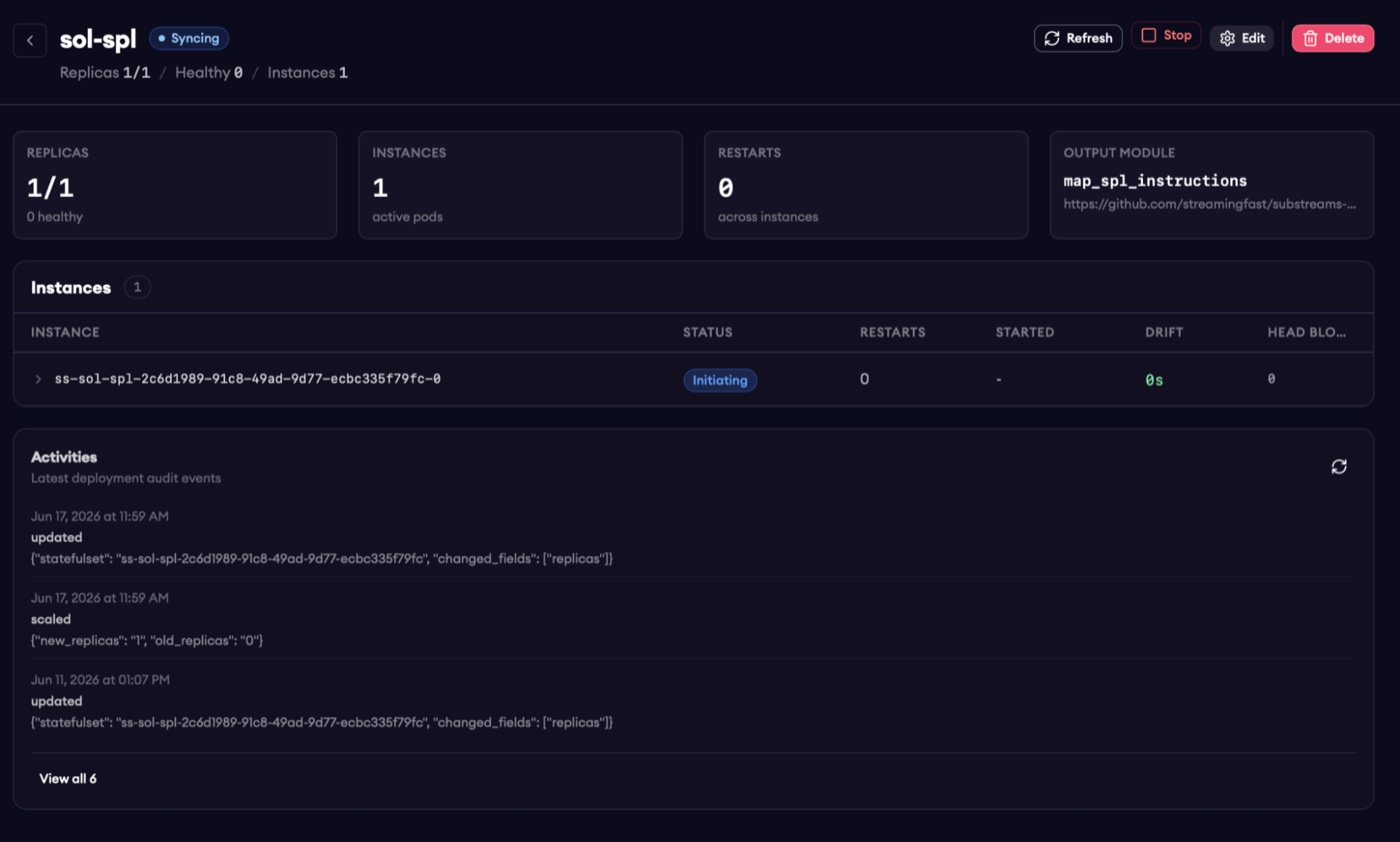Click the "active pods" label

[407, 216]
